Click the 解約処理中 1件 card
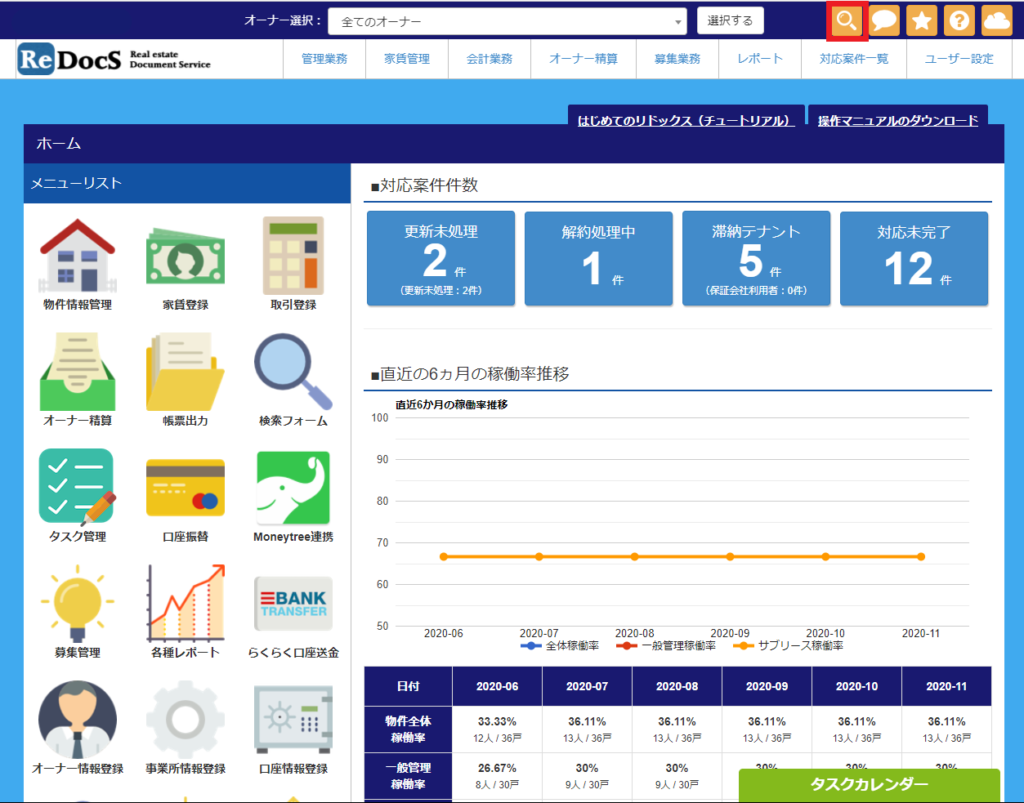This screenshot has width=1024, height=803. tap(598, 259)
